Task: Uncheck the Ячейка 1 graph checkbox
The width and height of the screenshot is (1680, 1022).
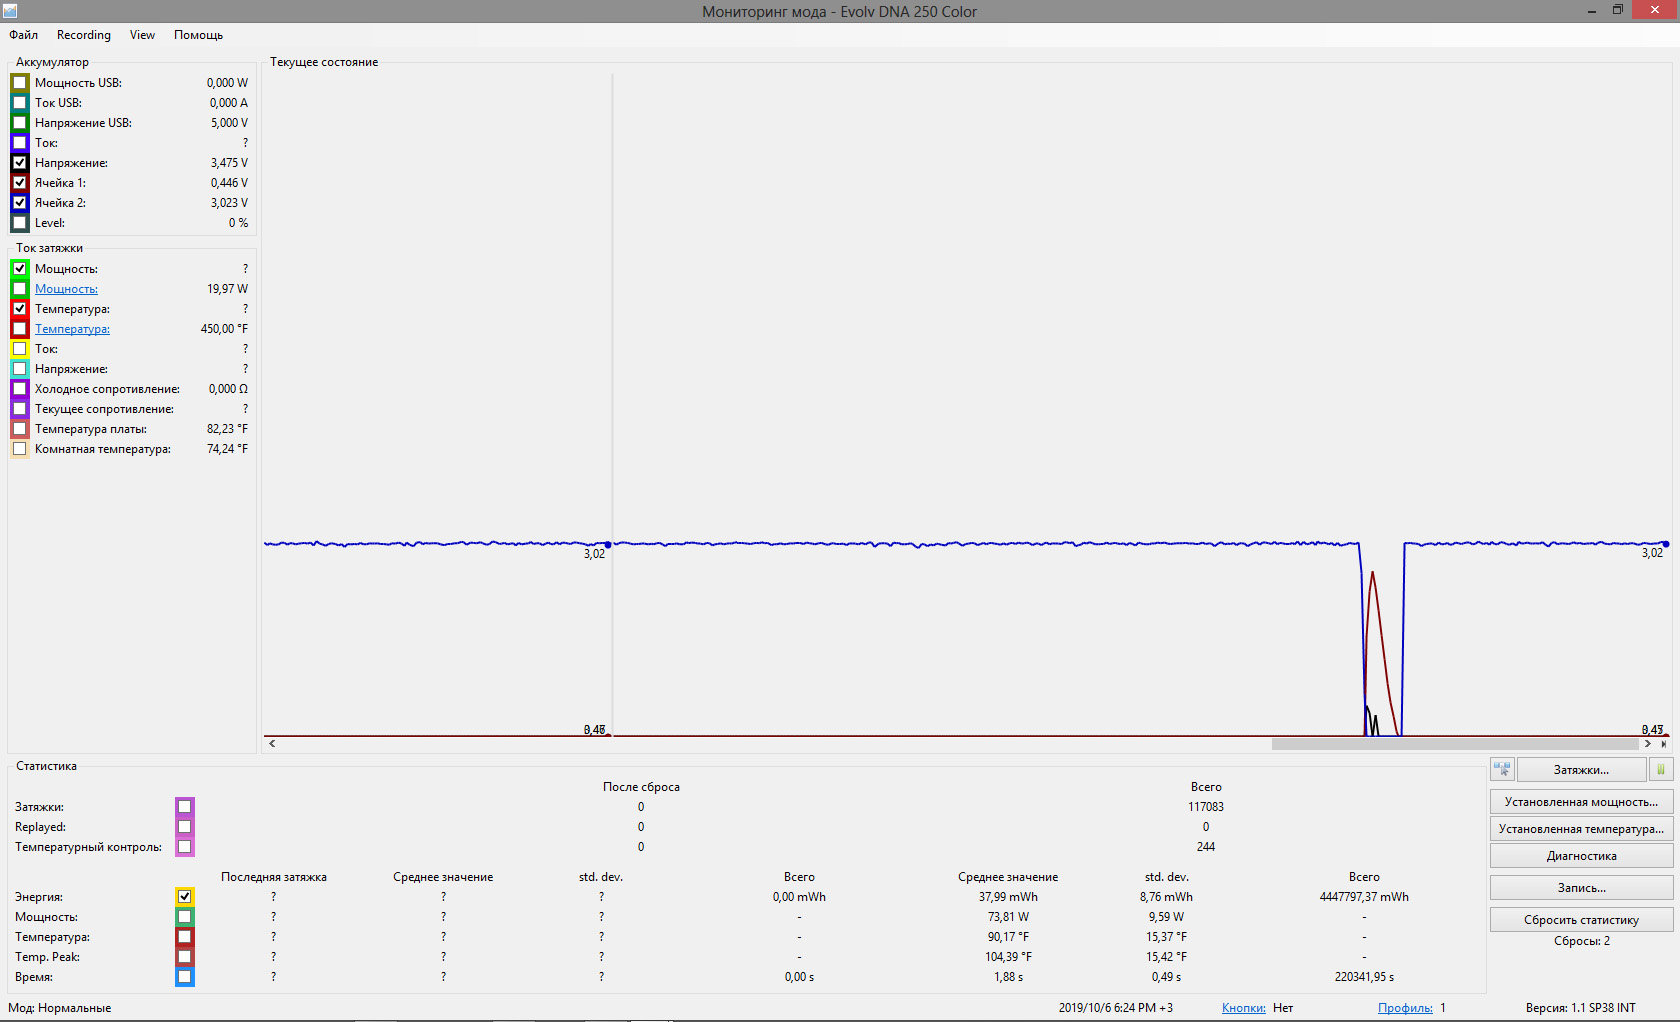Action: click(x=20, y=183)
